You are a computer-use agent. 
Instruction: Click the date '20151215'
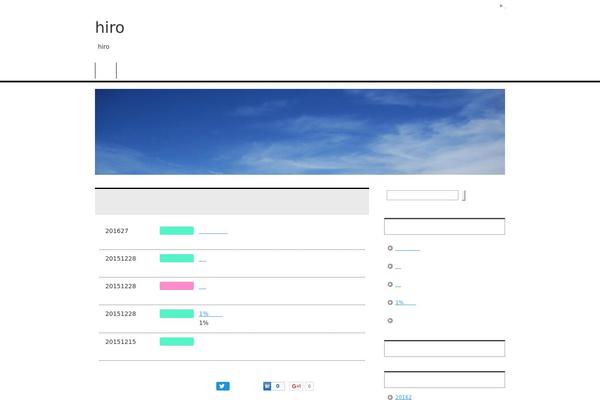point(121,341)
